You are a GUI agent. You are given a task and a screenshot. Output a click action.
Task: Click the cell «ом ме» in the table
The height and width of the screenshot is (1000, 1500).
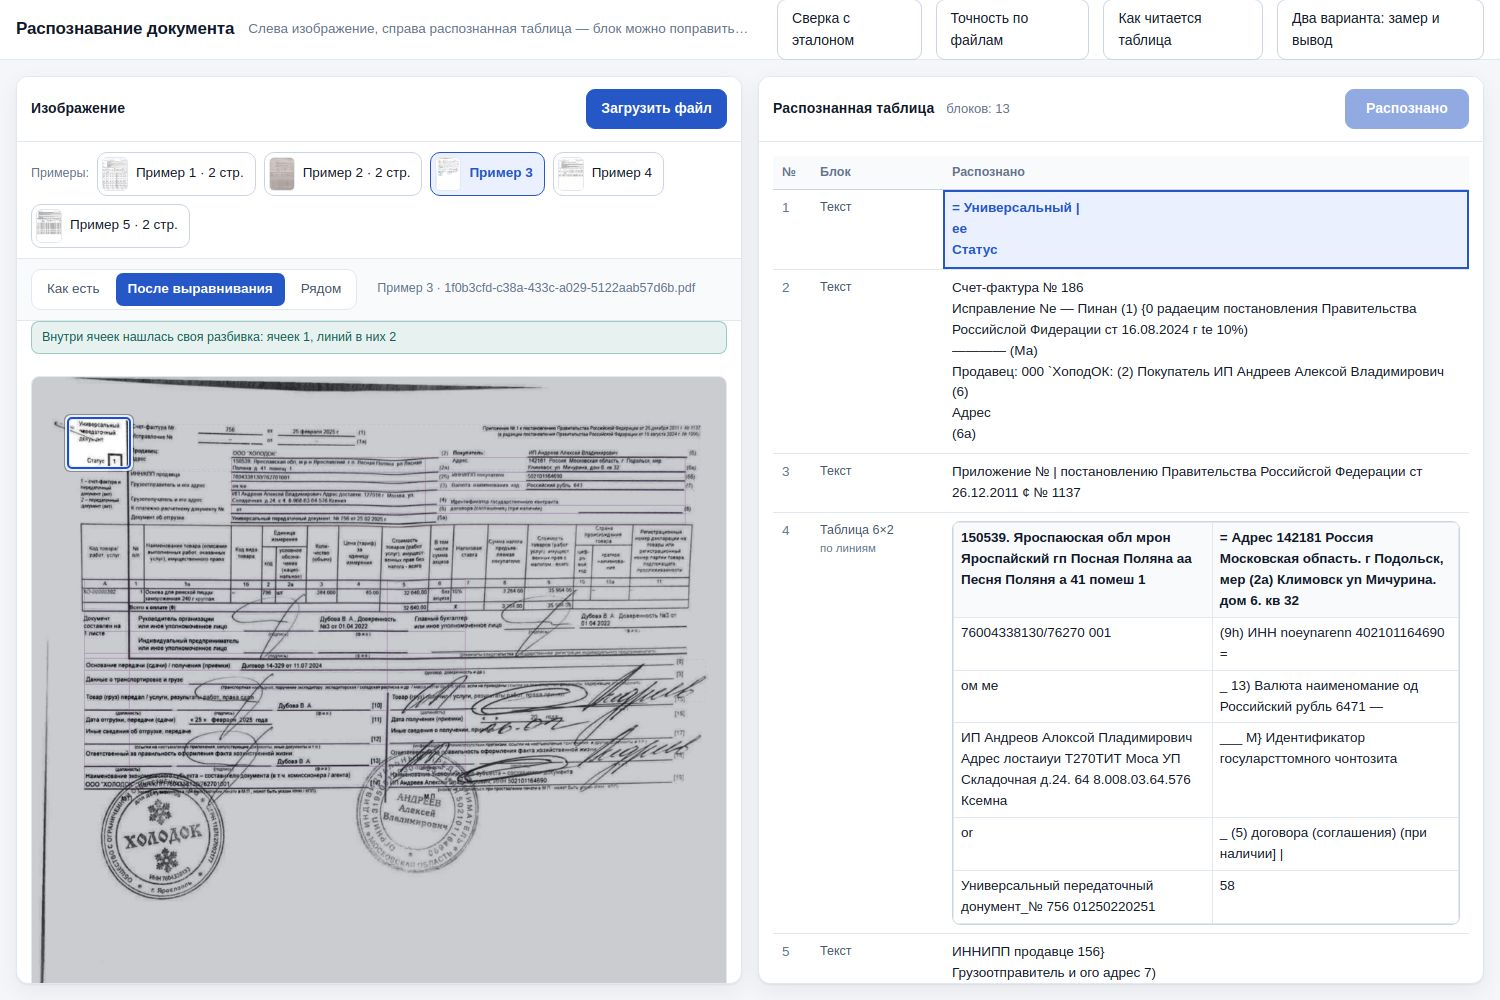click(1082, 697)
